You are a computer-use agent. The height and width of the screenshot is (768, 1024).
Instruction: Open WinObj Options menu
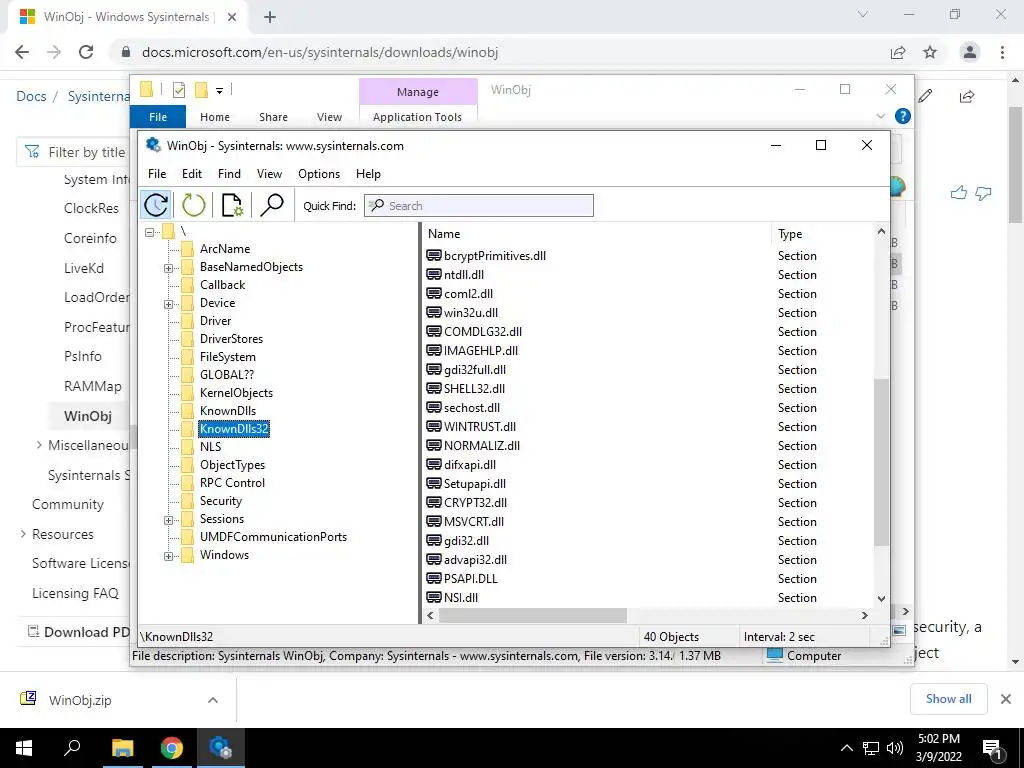coord(319,174)
